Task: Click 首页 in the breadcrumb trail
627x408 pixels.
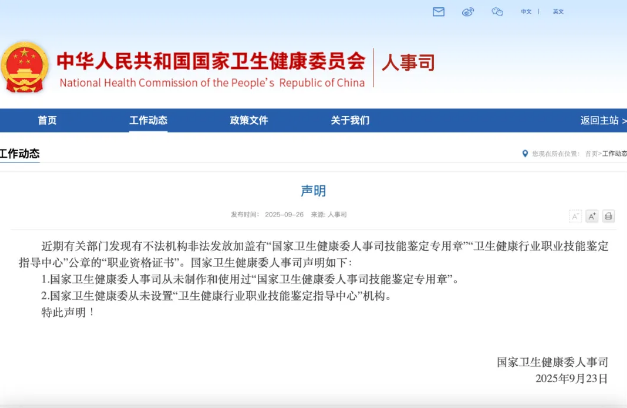Action: [591, 154]
